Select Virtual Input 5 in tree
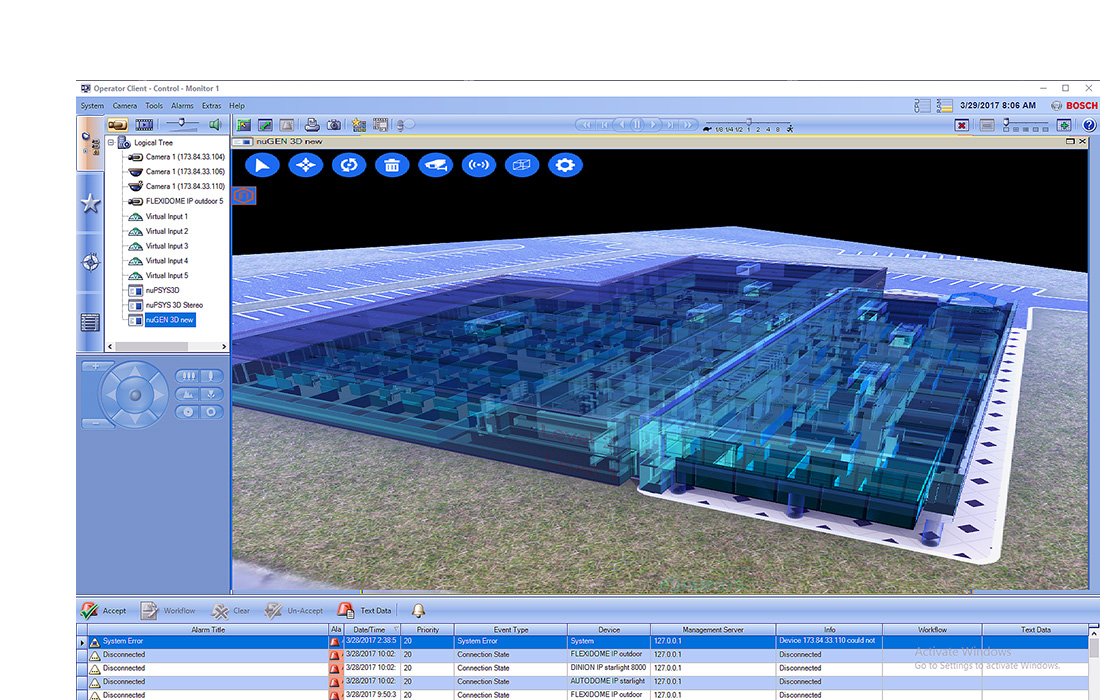Screen dimensions: 1100x700 tap(167, 276)
